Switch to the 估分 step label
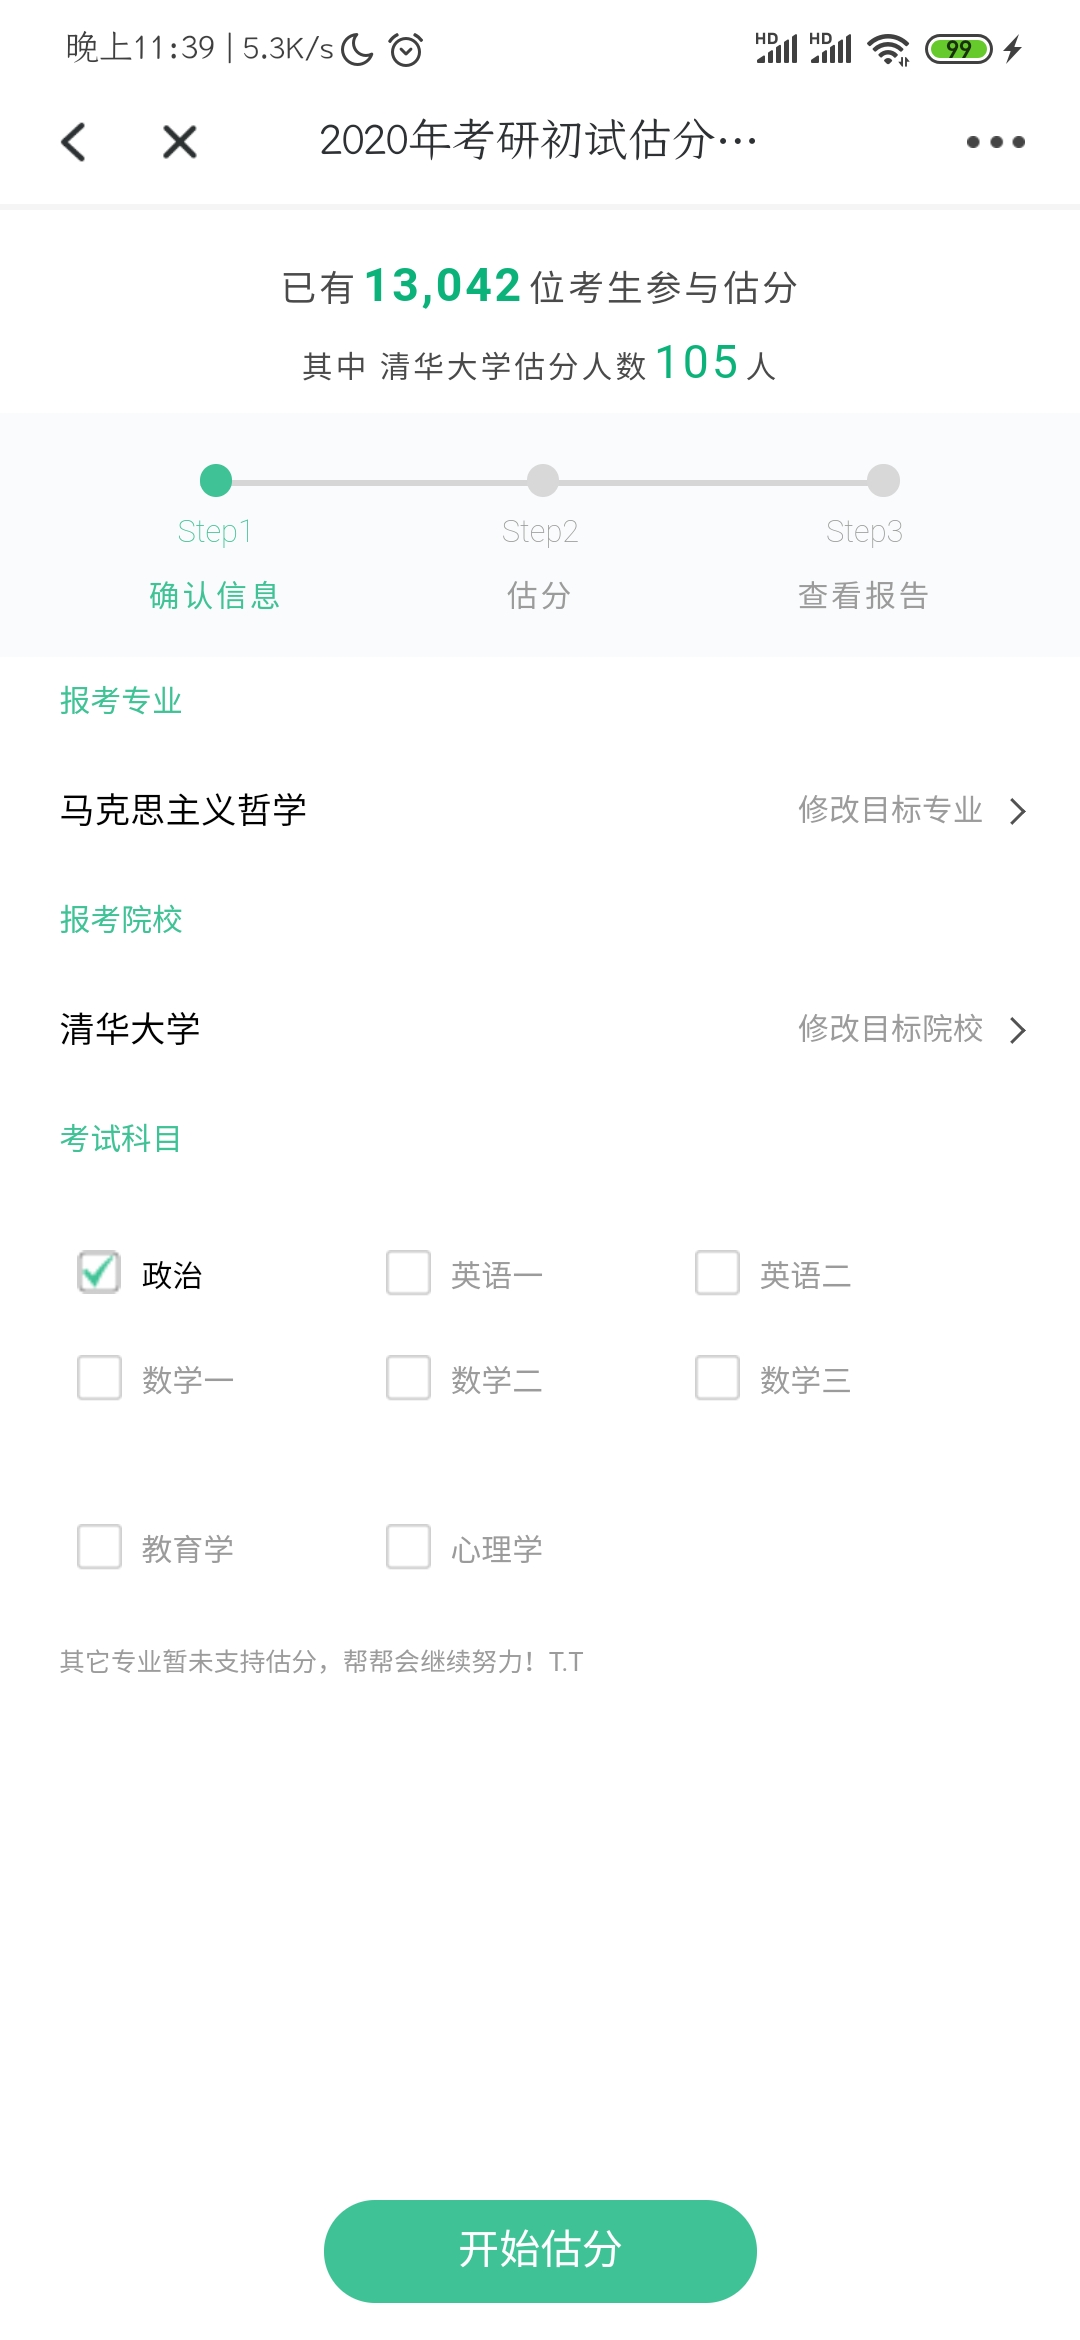1080x2340 pixels. click(x=539, y=596)
